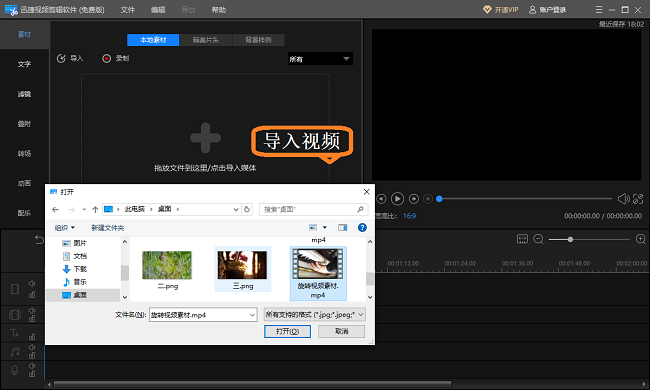Click the music track note icon
This screenshot has width=650, height=390.
point(15,352)
